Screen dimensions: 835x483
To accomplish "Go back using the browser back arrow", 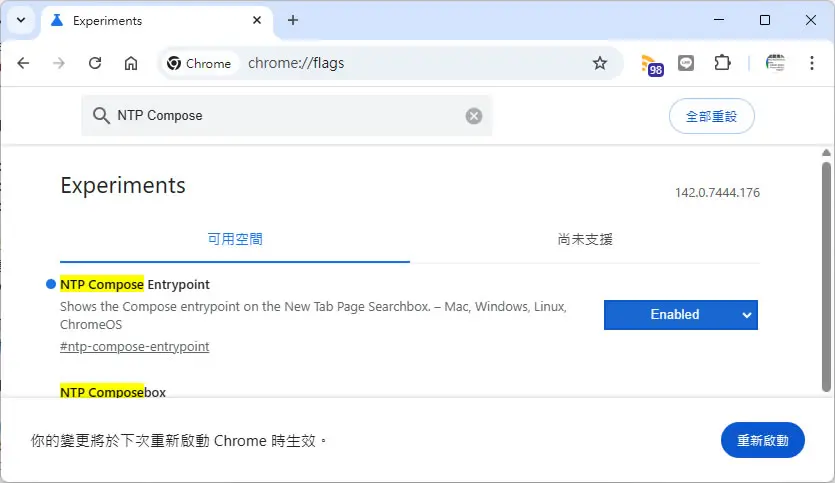I will coord(23,63).
